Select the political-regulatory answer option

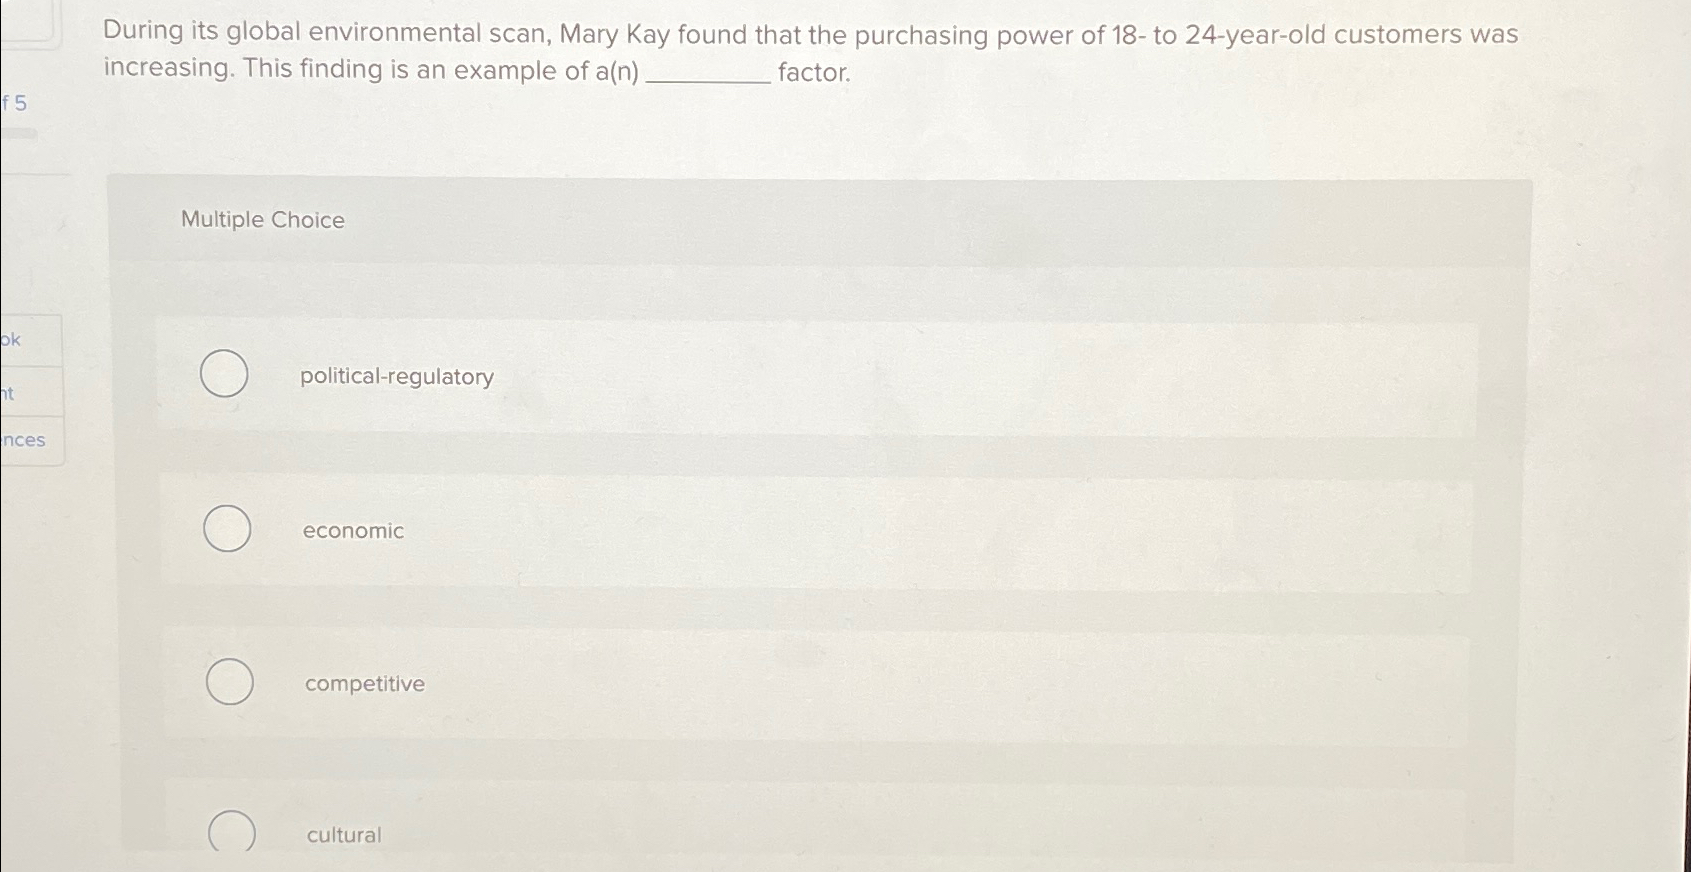227,375
